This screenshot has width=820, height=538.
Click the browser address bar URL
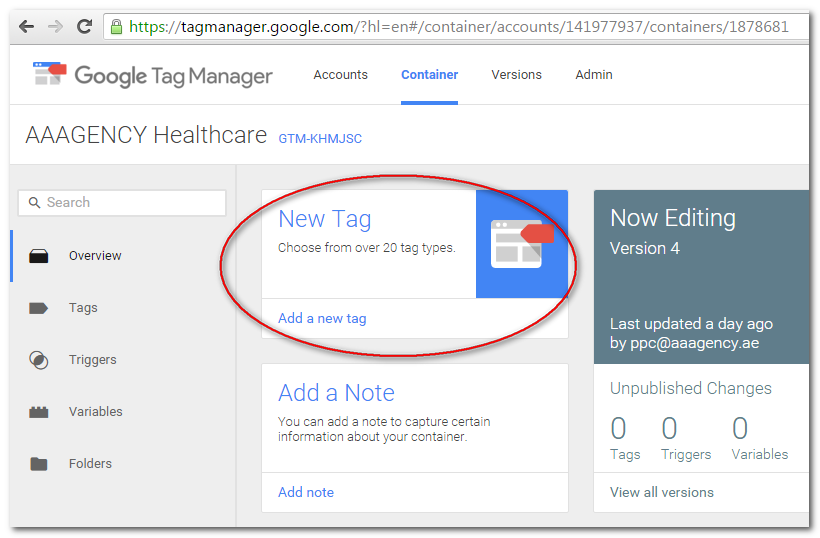click(x=459, y=27)
